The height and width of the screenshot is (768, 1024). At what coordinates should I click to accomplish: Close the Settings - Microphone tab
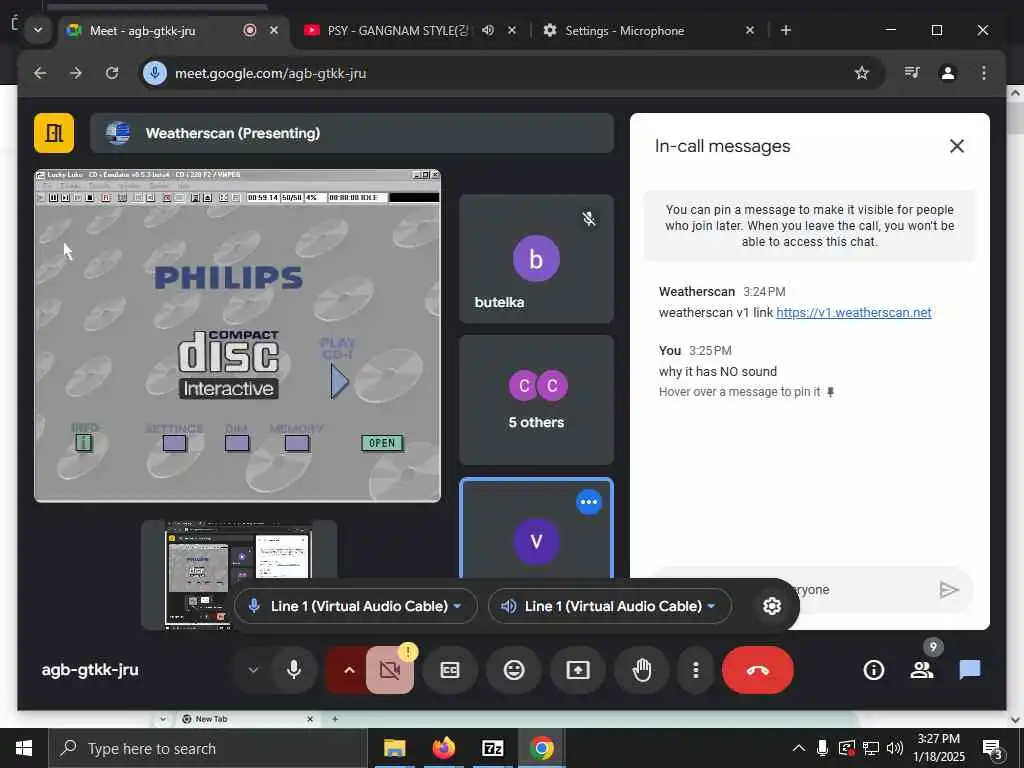coord(750,30)
